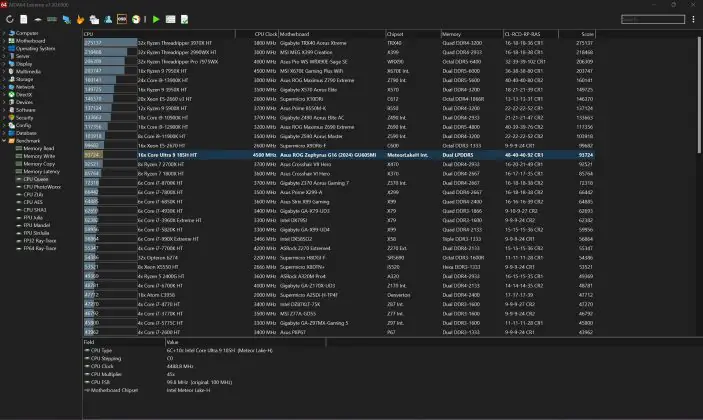Select the 16x Ryzen 9 7950X row

pyautogui.click(x=339, y=71)
